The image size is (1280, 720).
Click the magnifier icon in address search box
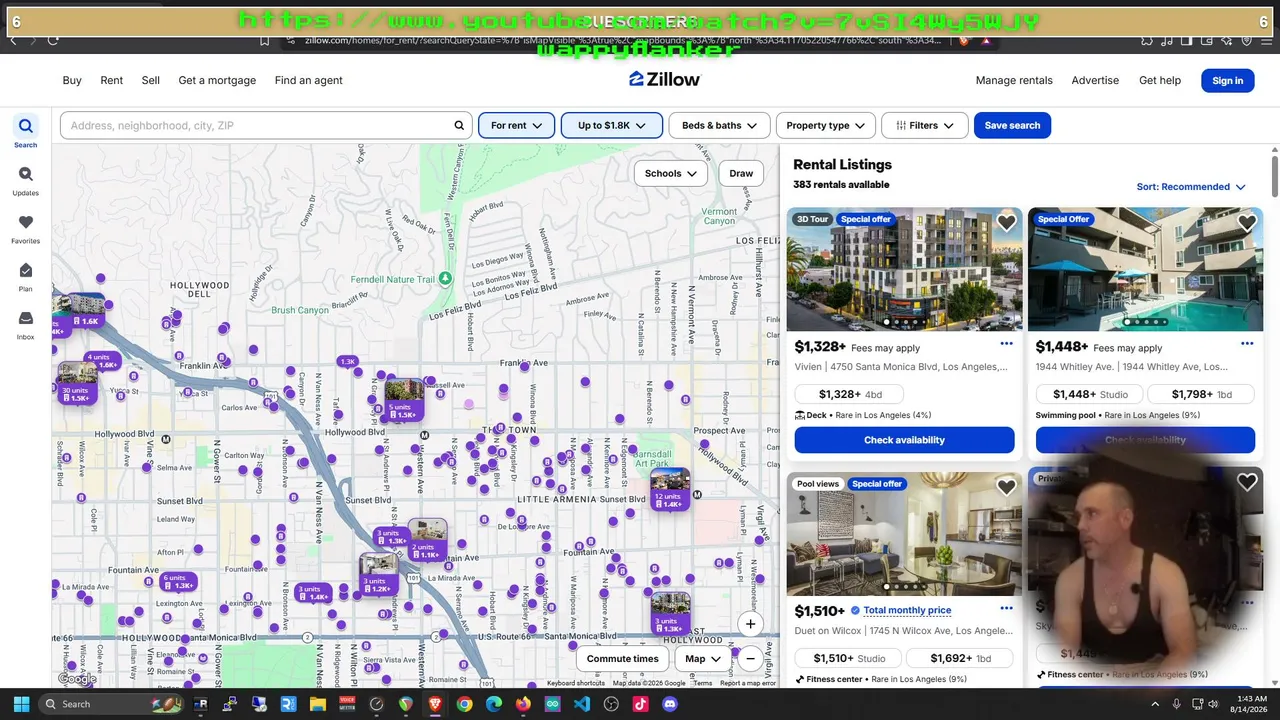459,126
